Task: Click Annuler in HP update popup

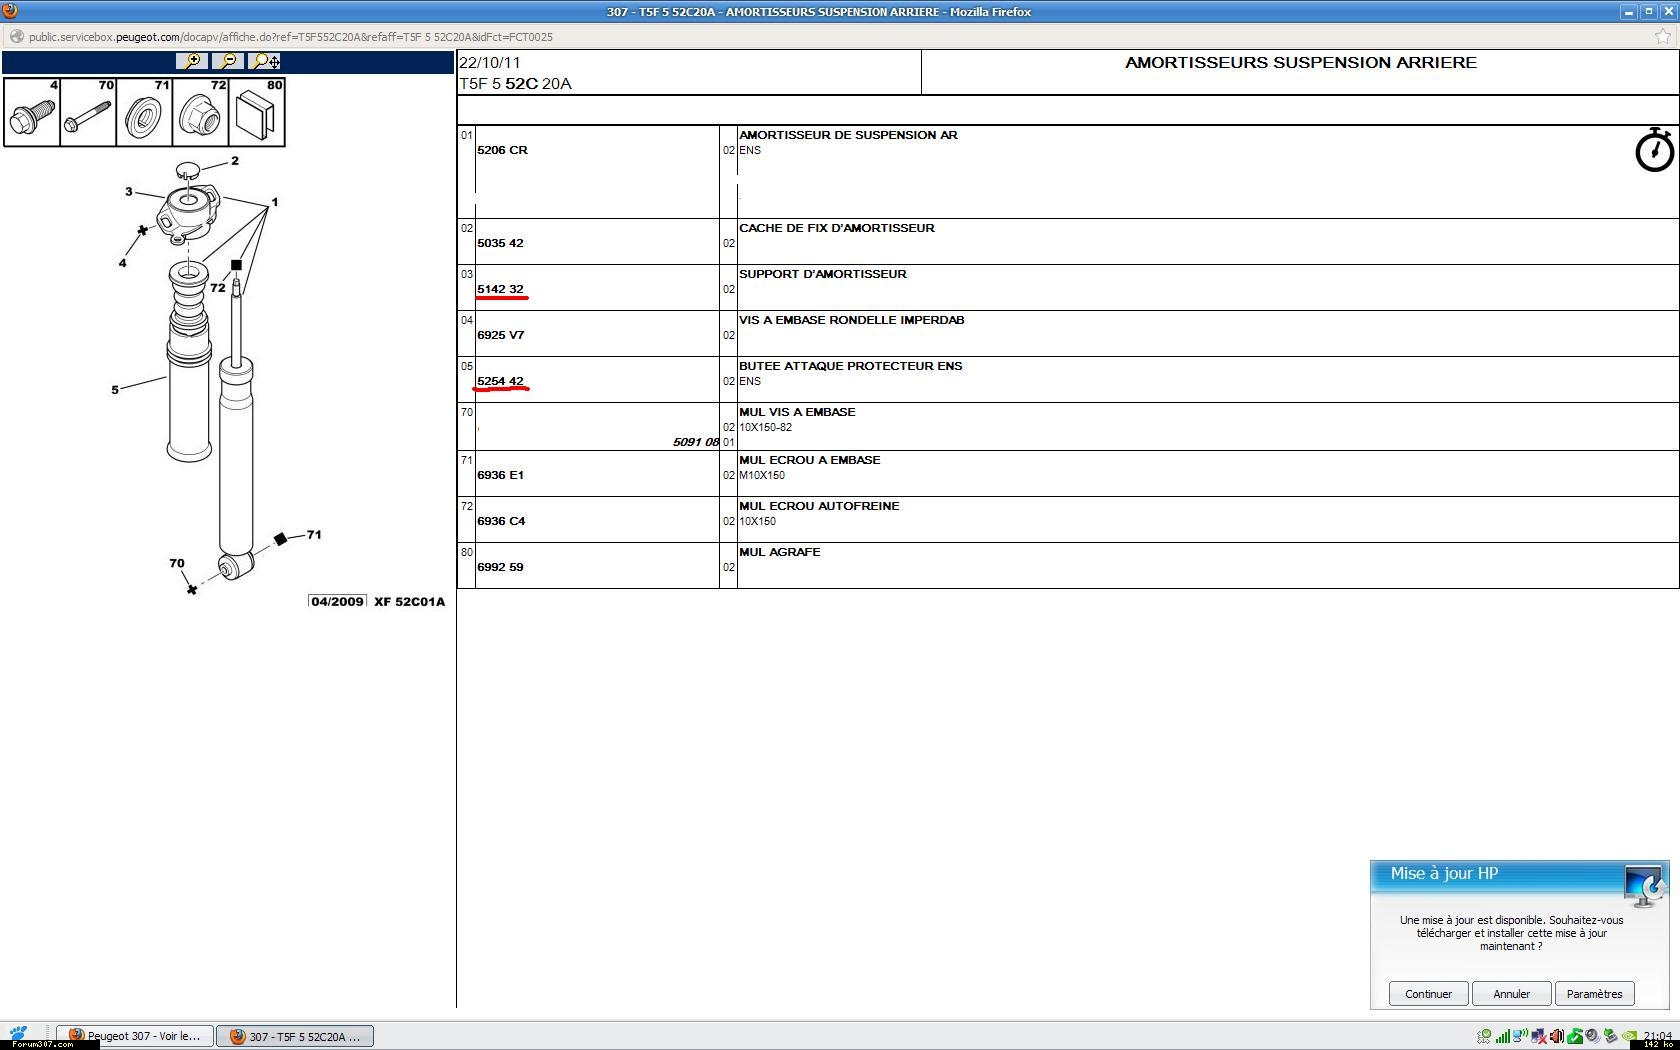Action: tap(1511, 994)
